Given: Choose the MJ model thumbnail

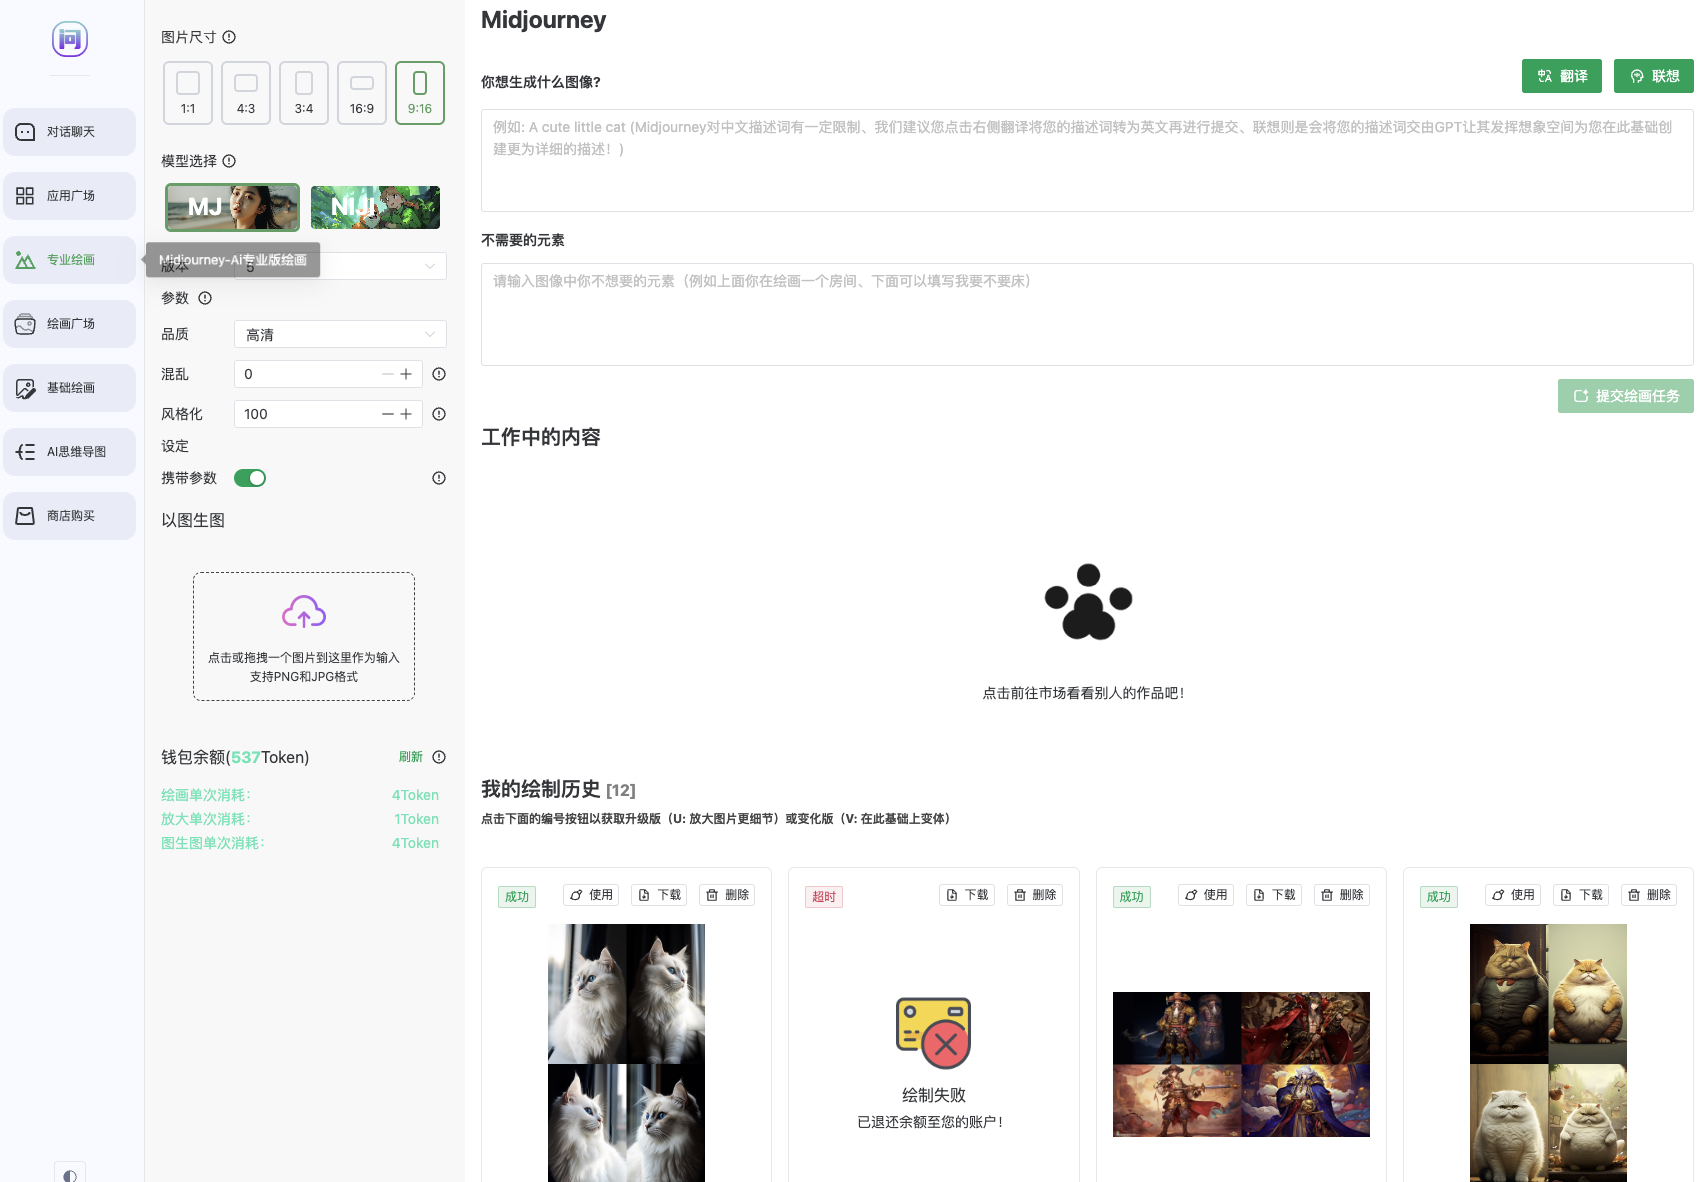Looking at the screenshot, I should [233, 207].
